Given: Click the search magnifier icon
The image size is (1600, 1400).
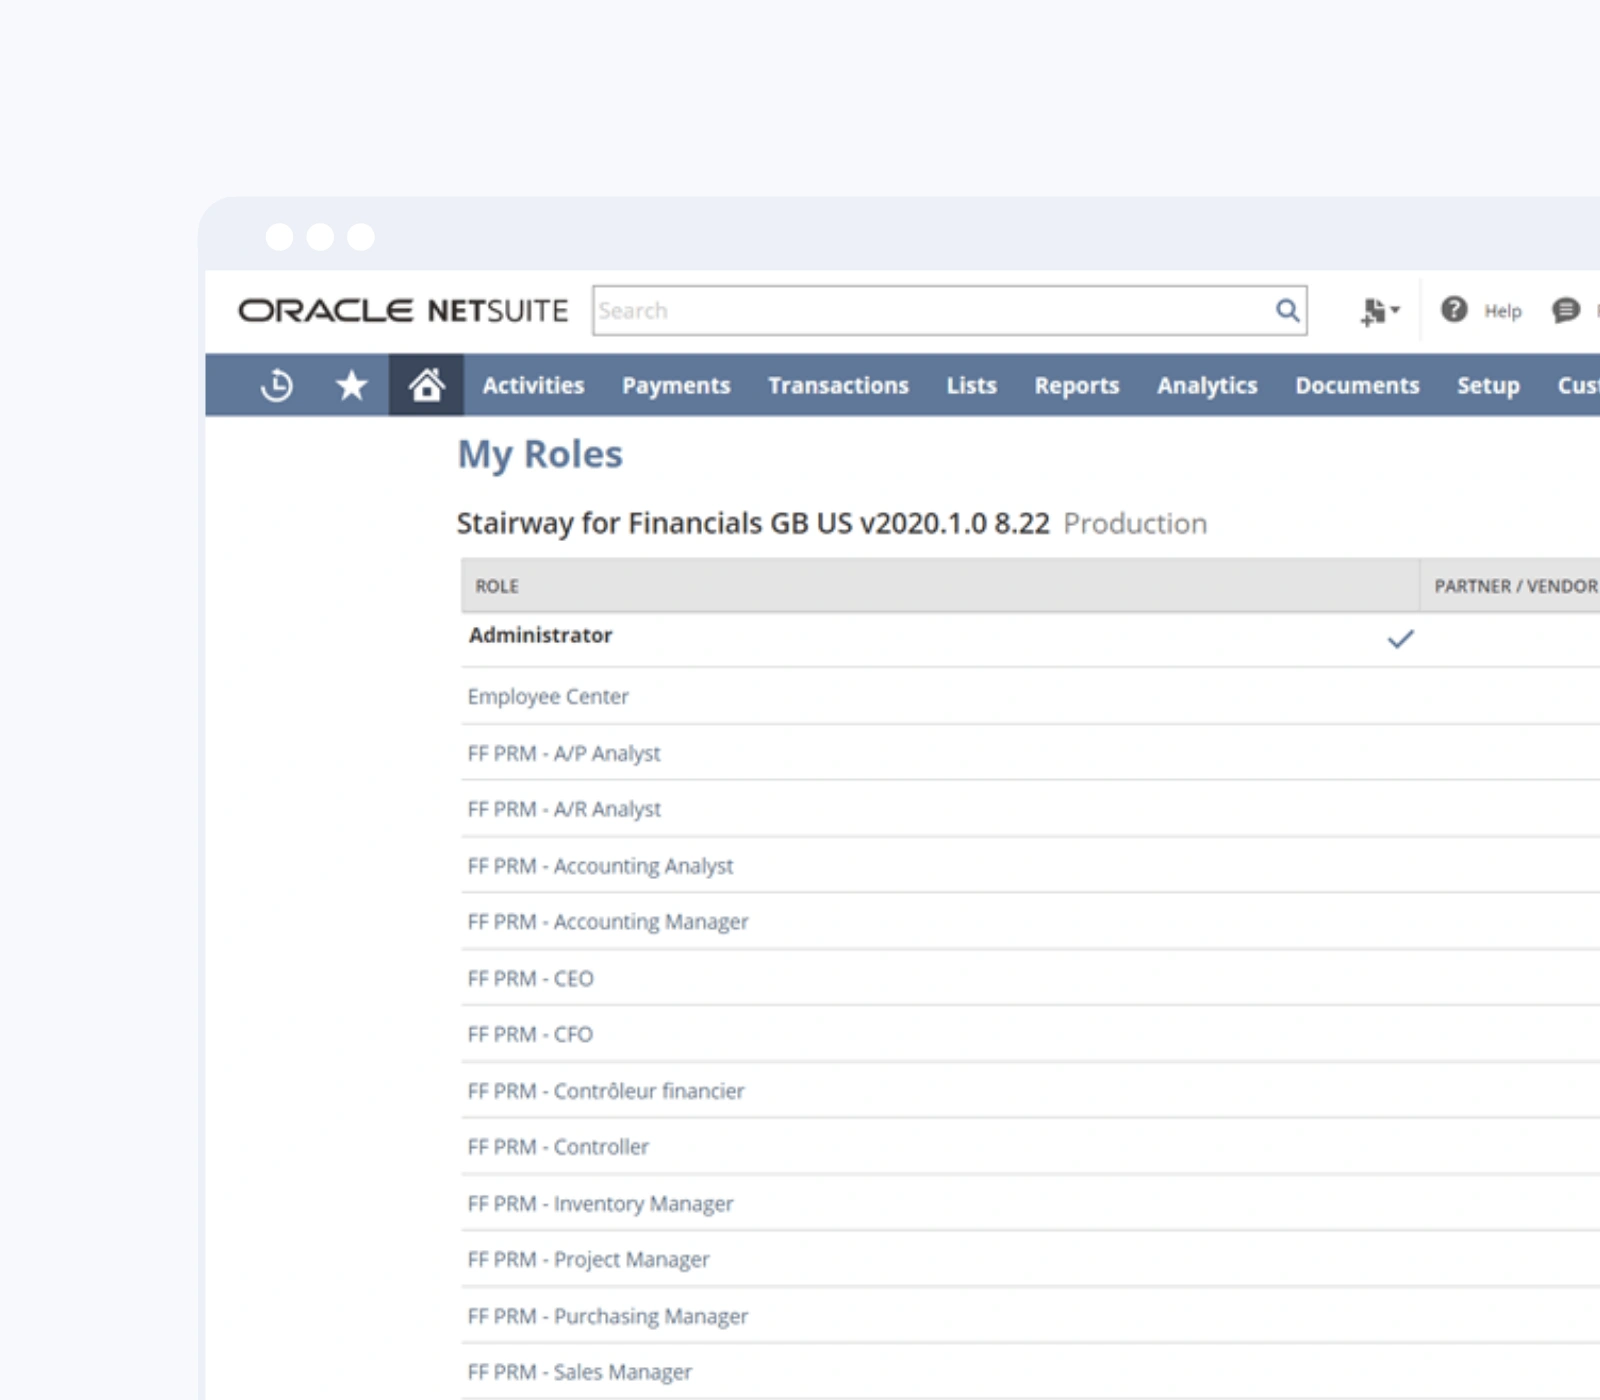Looking at the screenshot, I should coord(1287,310).
